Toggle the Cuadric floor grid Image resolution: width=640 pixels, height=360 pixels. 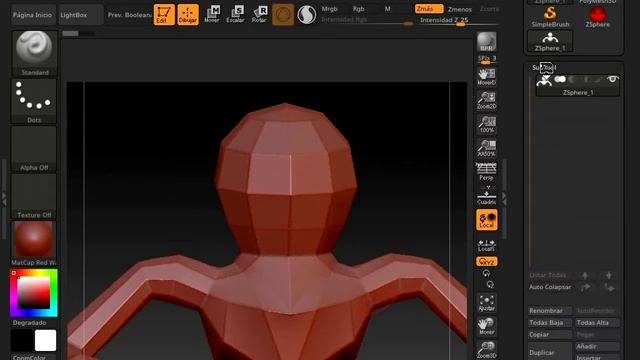(x=487, y=196)
